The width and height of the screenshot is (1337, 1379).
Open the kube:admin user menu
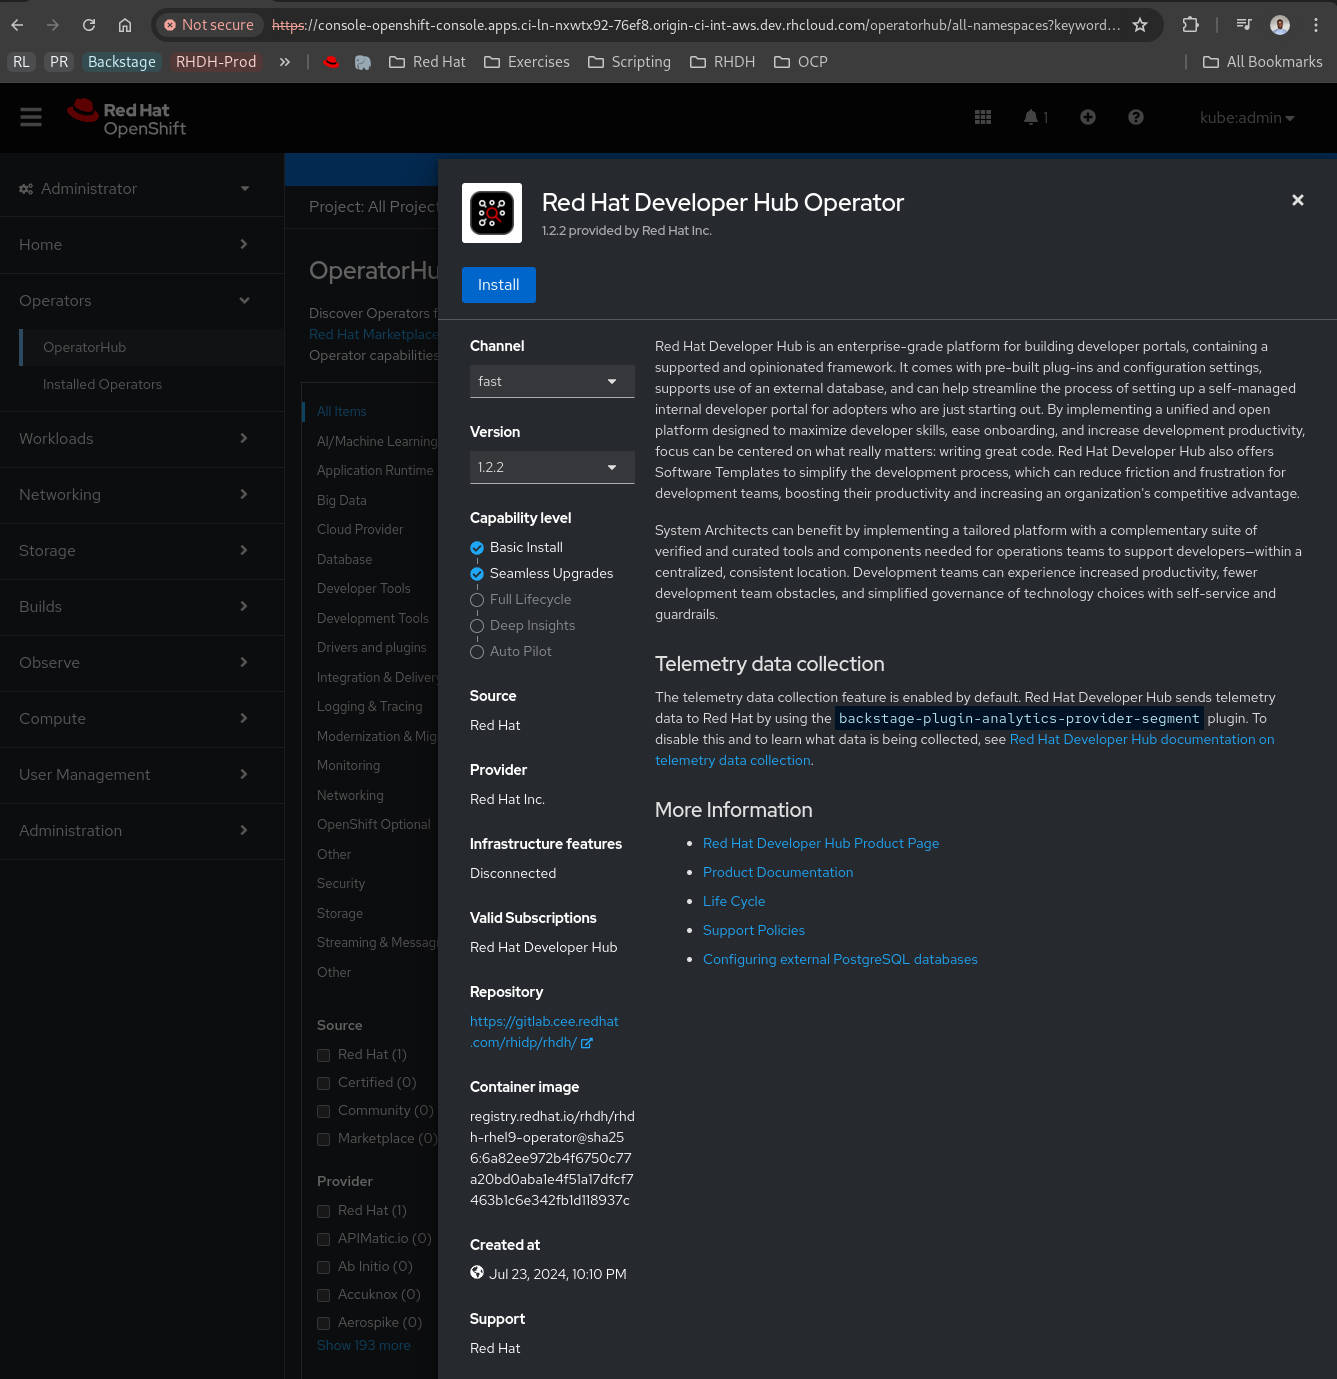coord(1247,117)
